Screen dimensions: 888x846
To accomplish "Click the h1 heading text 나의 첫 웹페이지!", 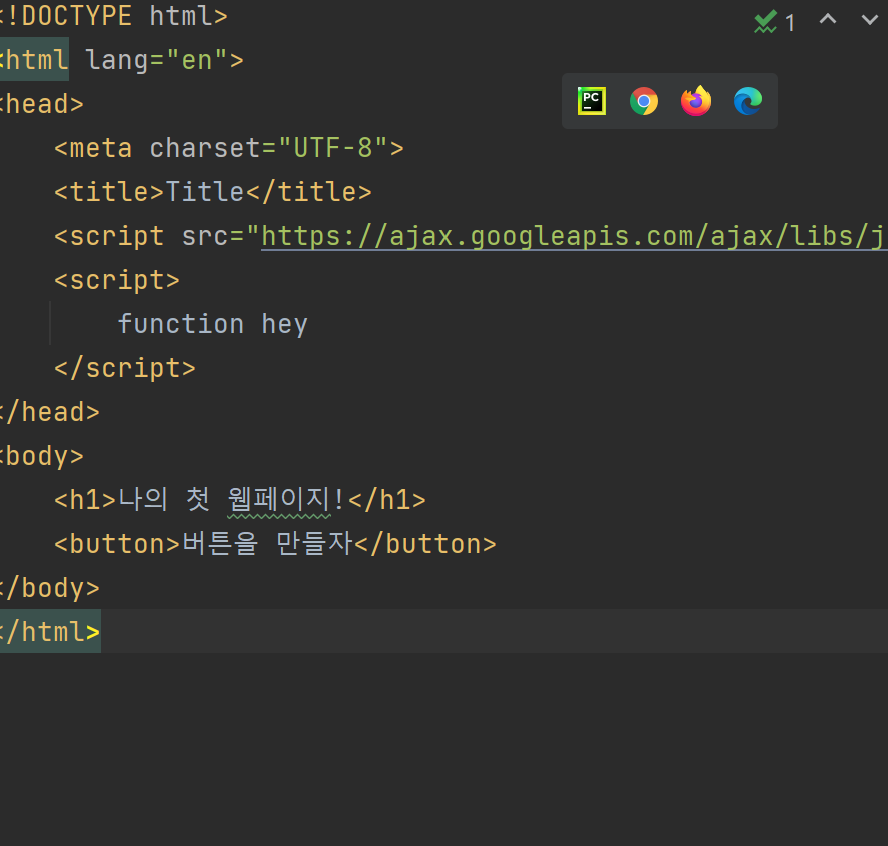I will coord(231,500).
